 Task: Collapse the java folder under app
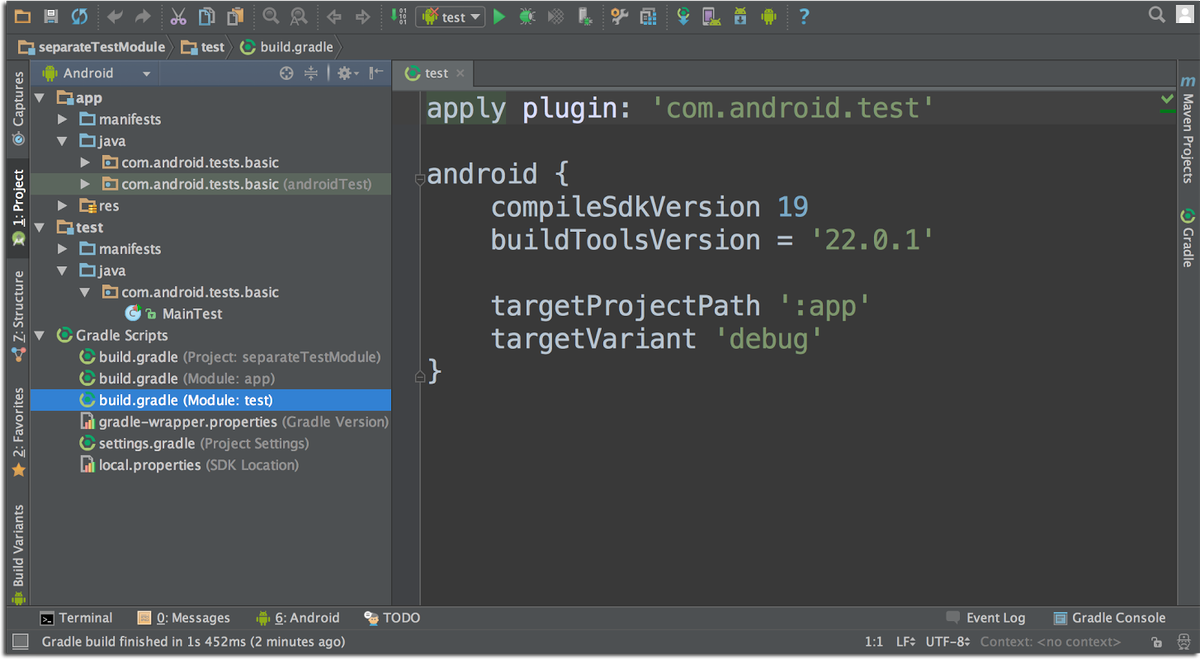[x=62, y=141]
